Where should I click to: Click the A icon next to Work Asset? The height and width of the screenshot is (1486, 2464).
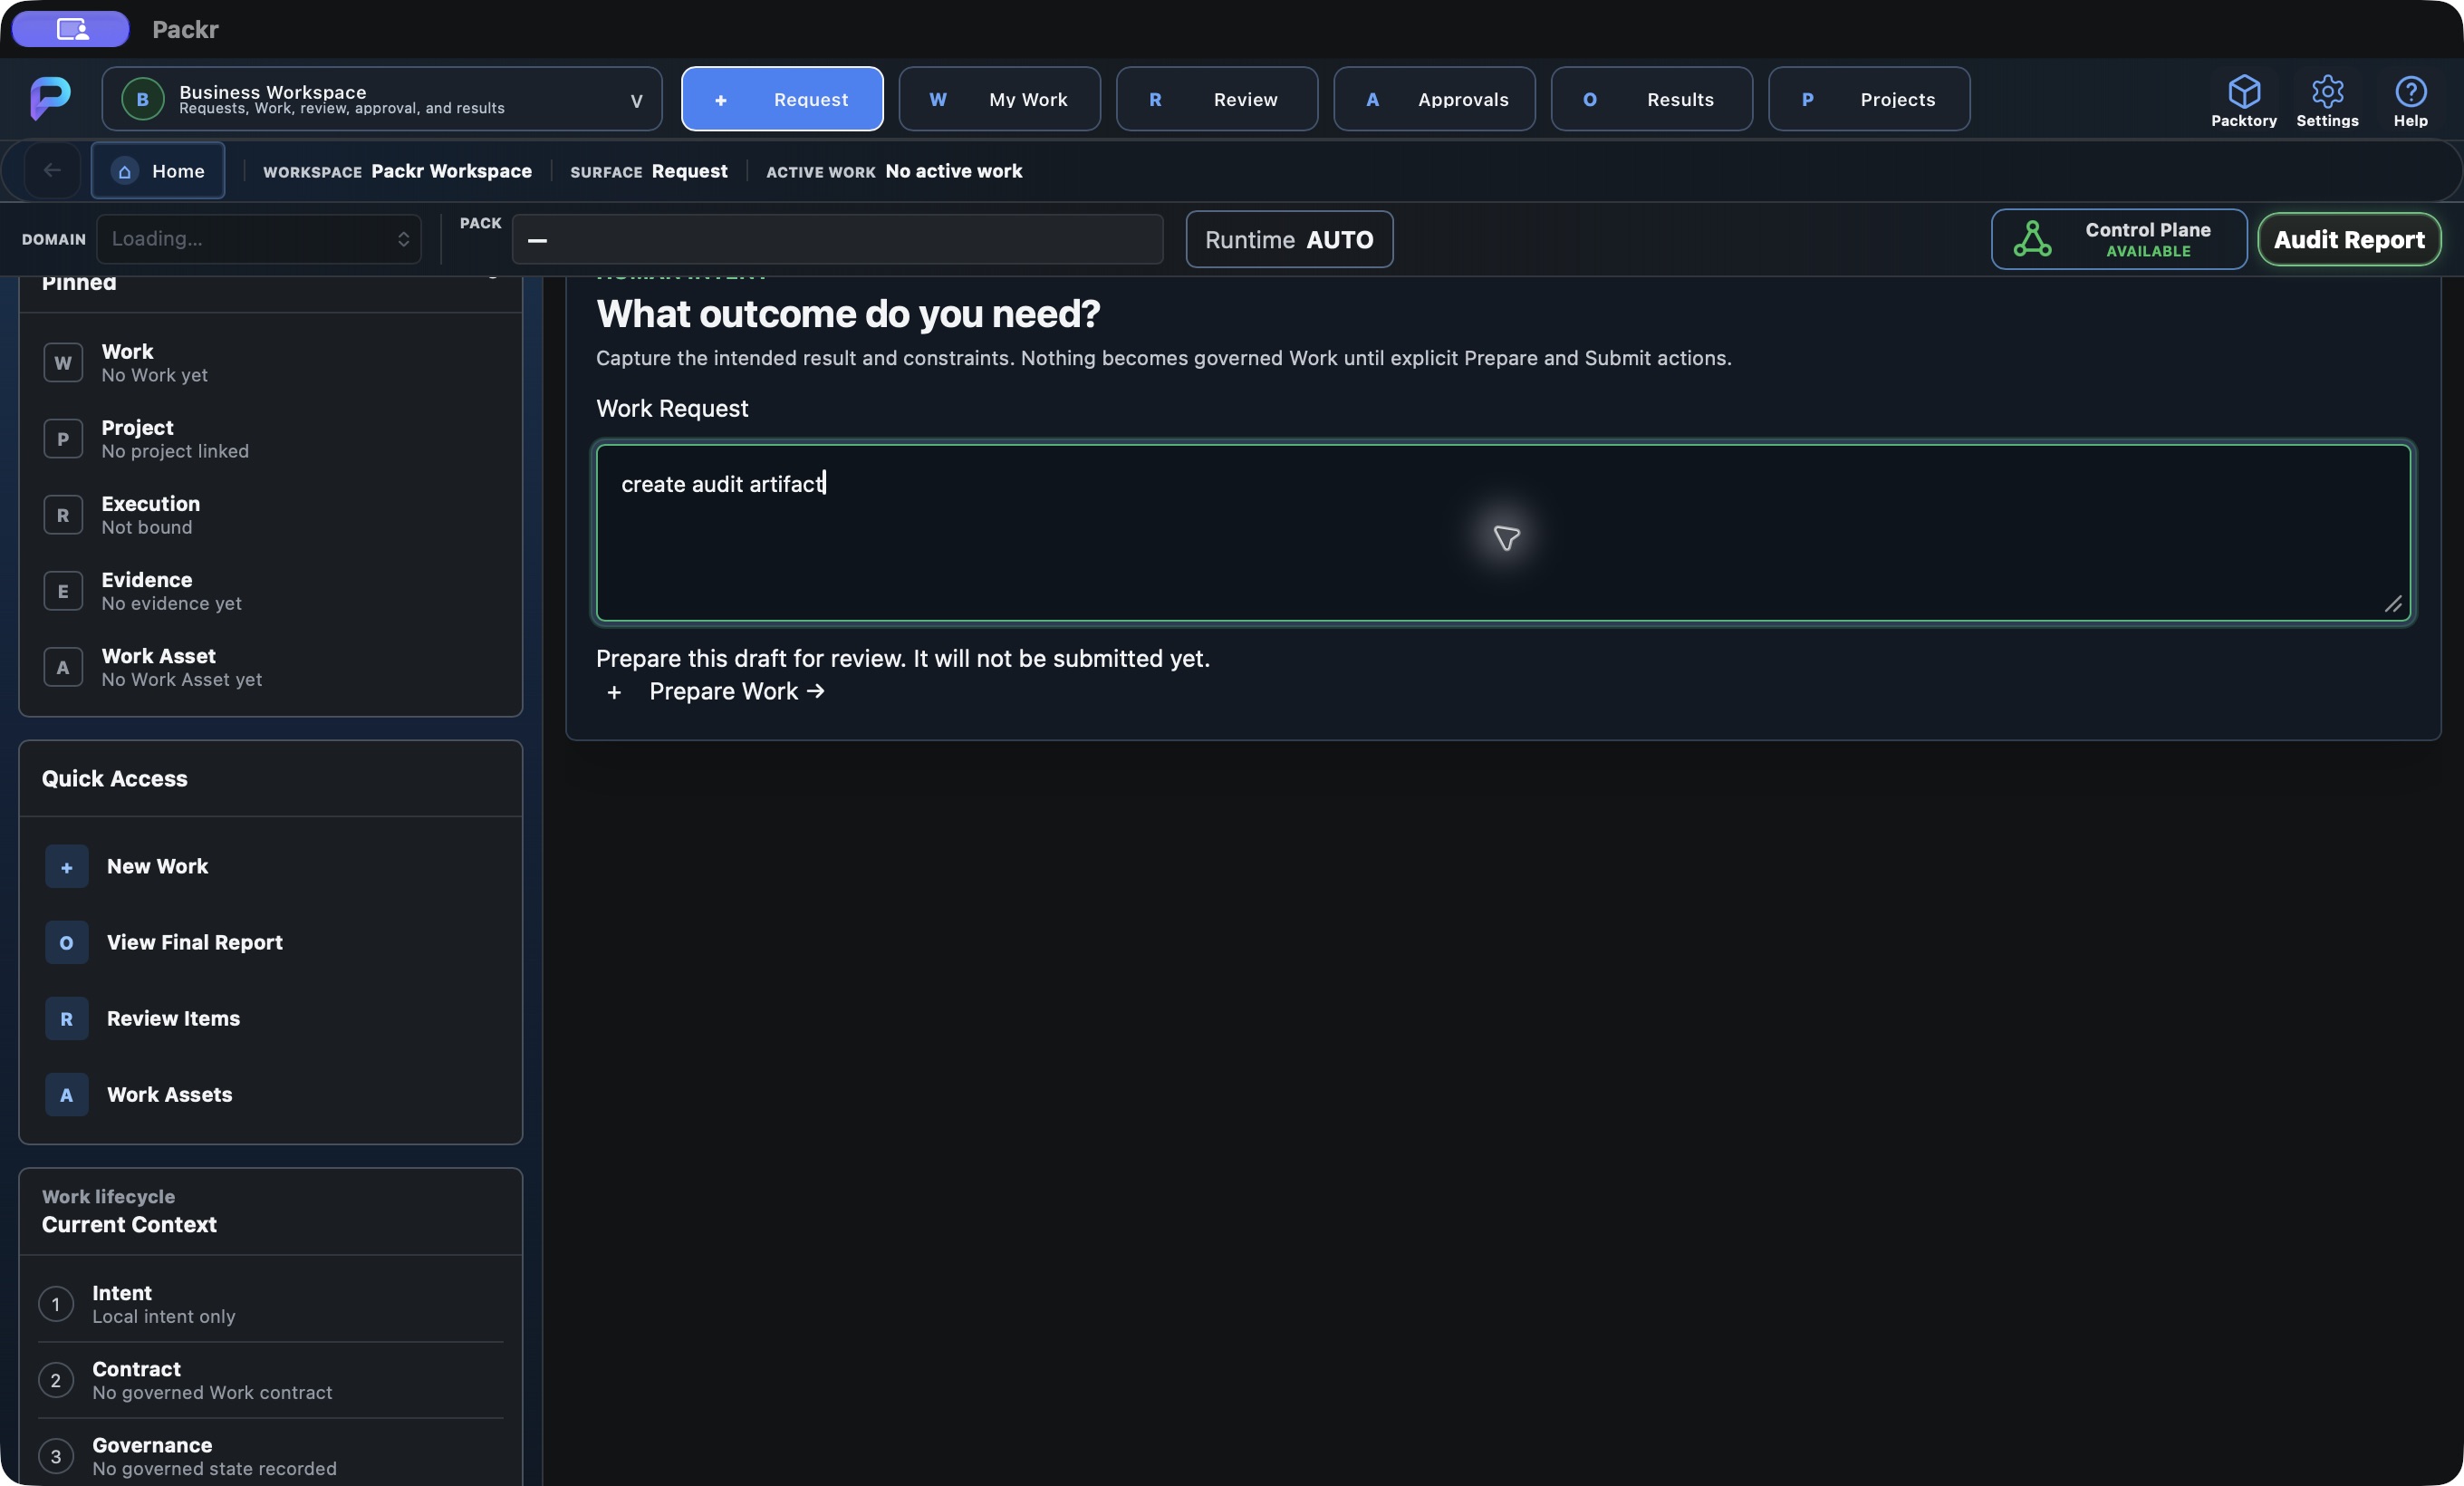point(63,667)
